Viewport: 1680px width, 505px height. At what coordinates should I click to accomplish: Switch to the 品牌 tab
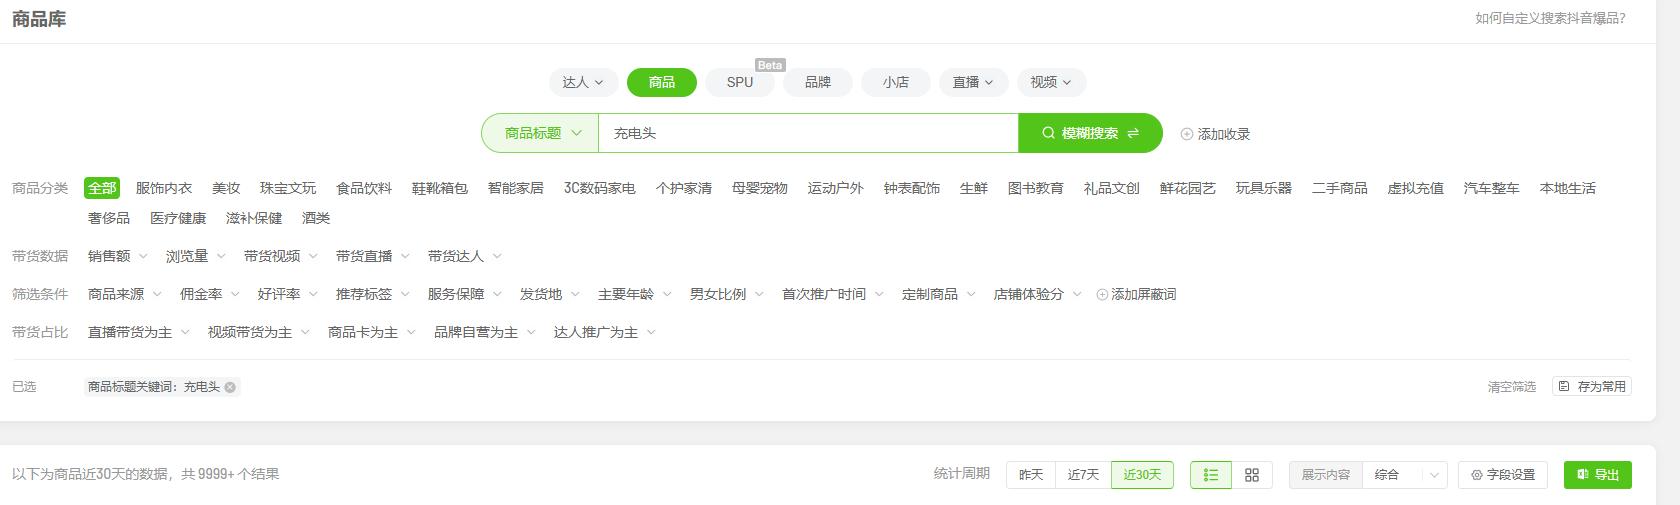pyautogui.click(x=818, y=82)
